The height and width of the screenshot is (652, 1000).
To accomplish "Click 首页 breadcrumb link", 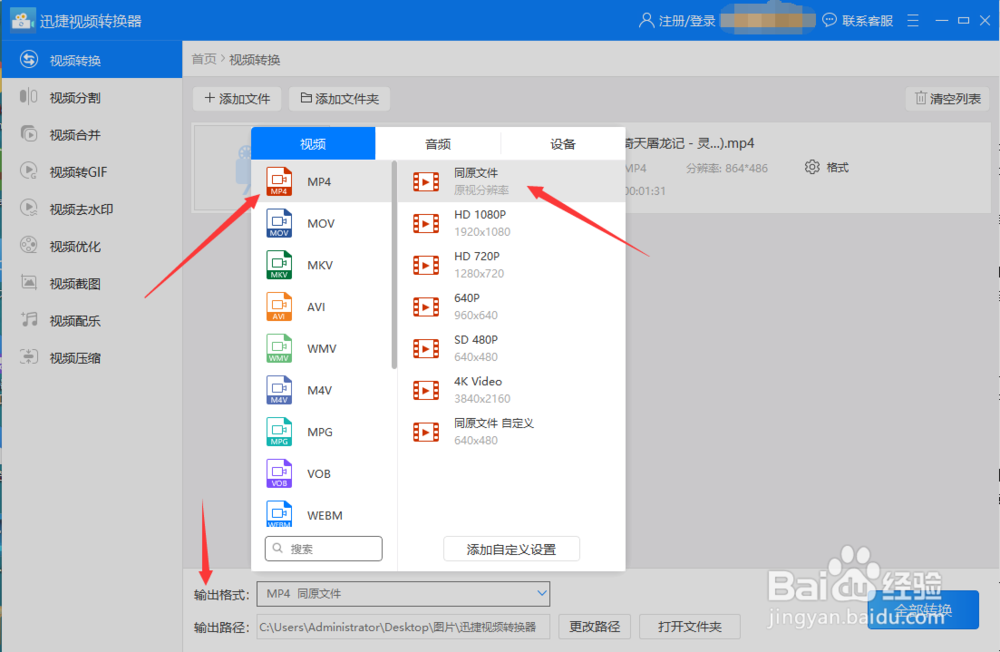I will [204, 59].
